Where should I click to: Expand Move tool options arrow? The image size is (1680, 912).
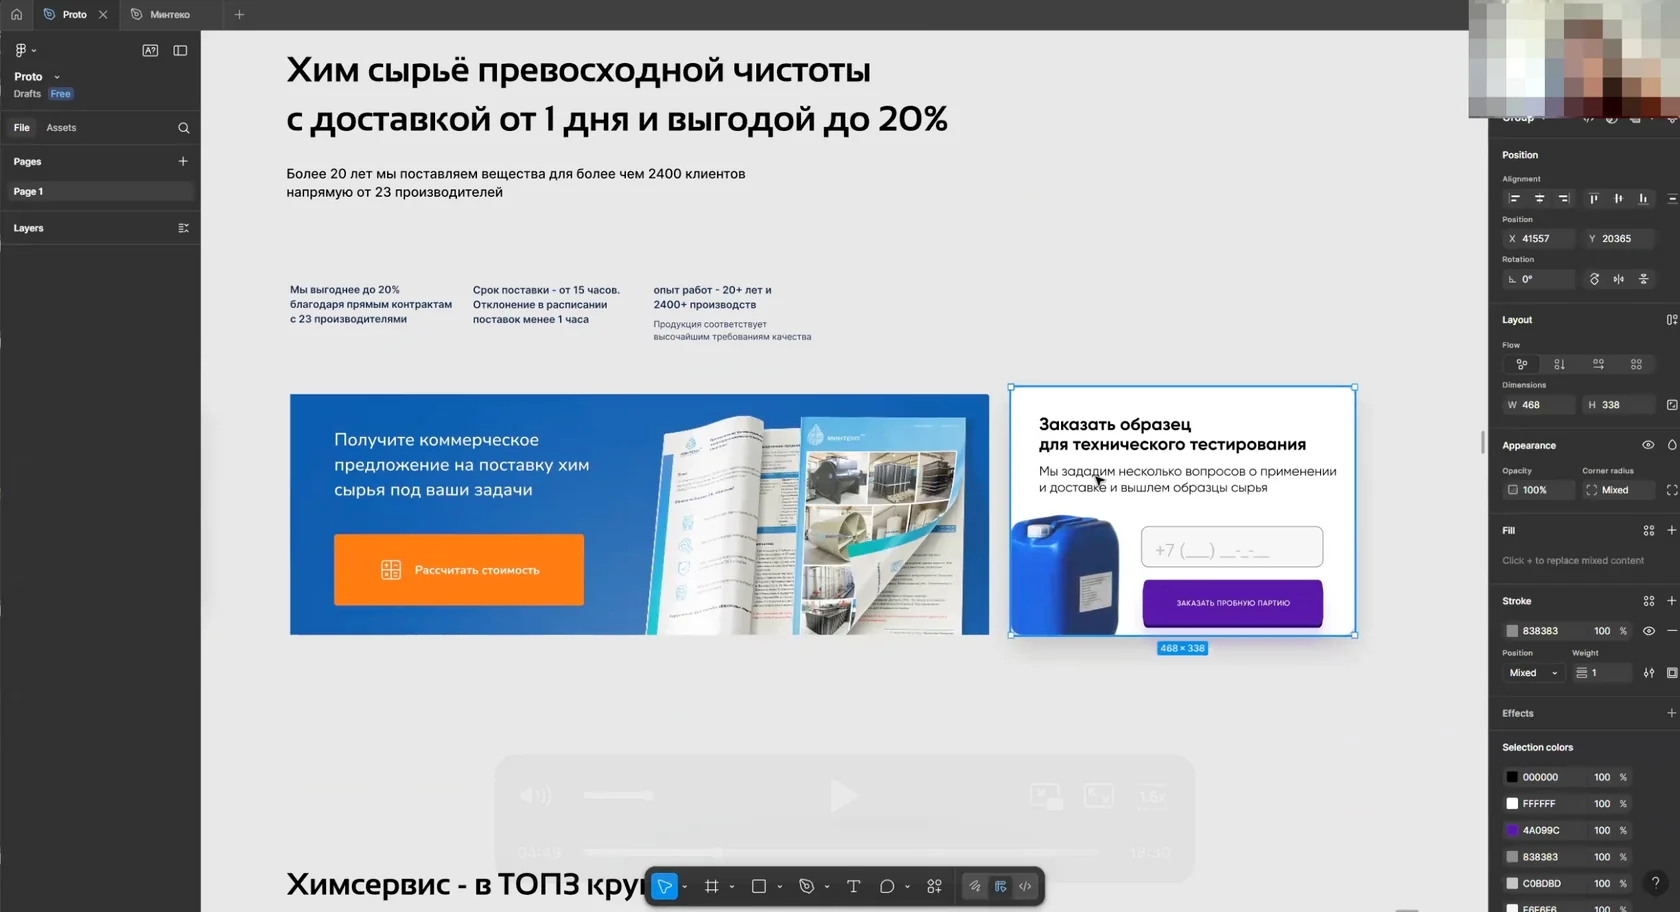point(684,887)
